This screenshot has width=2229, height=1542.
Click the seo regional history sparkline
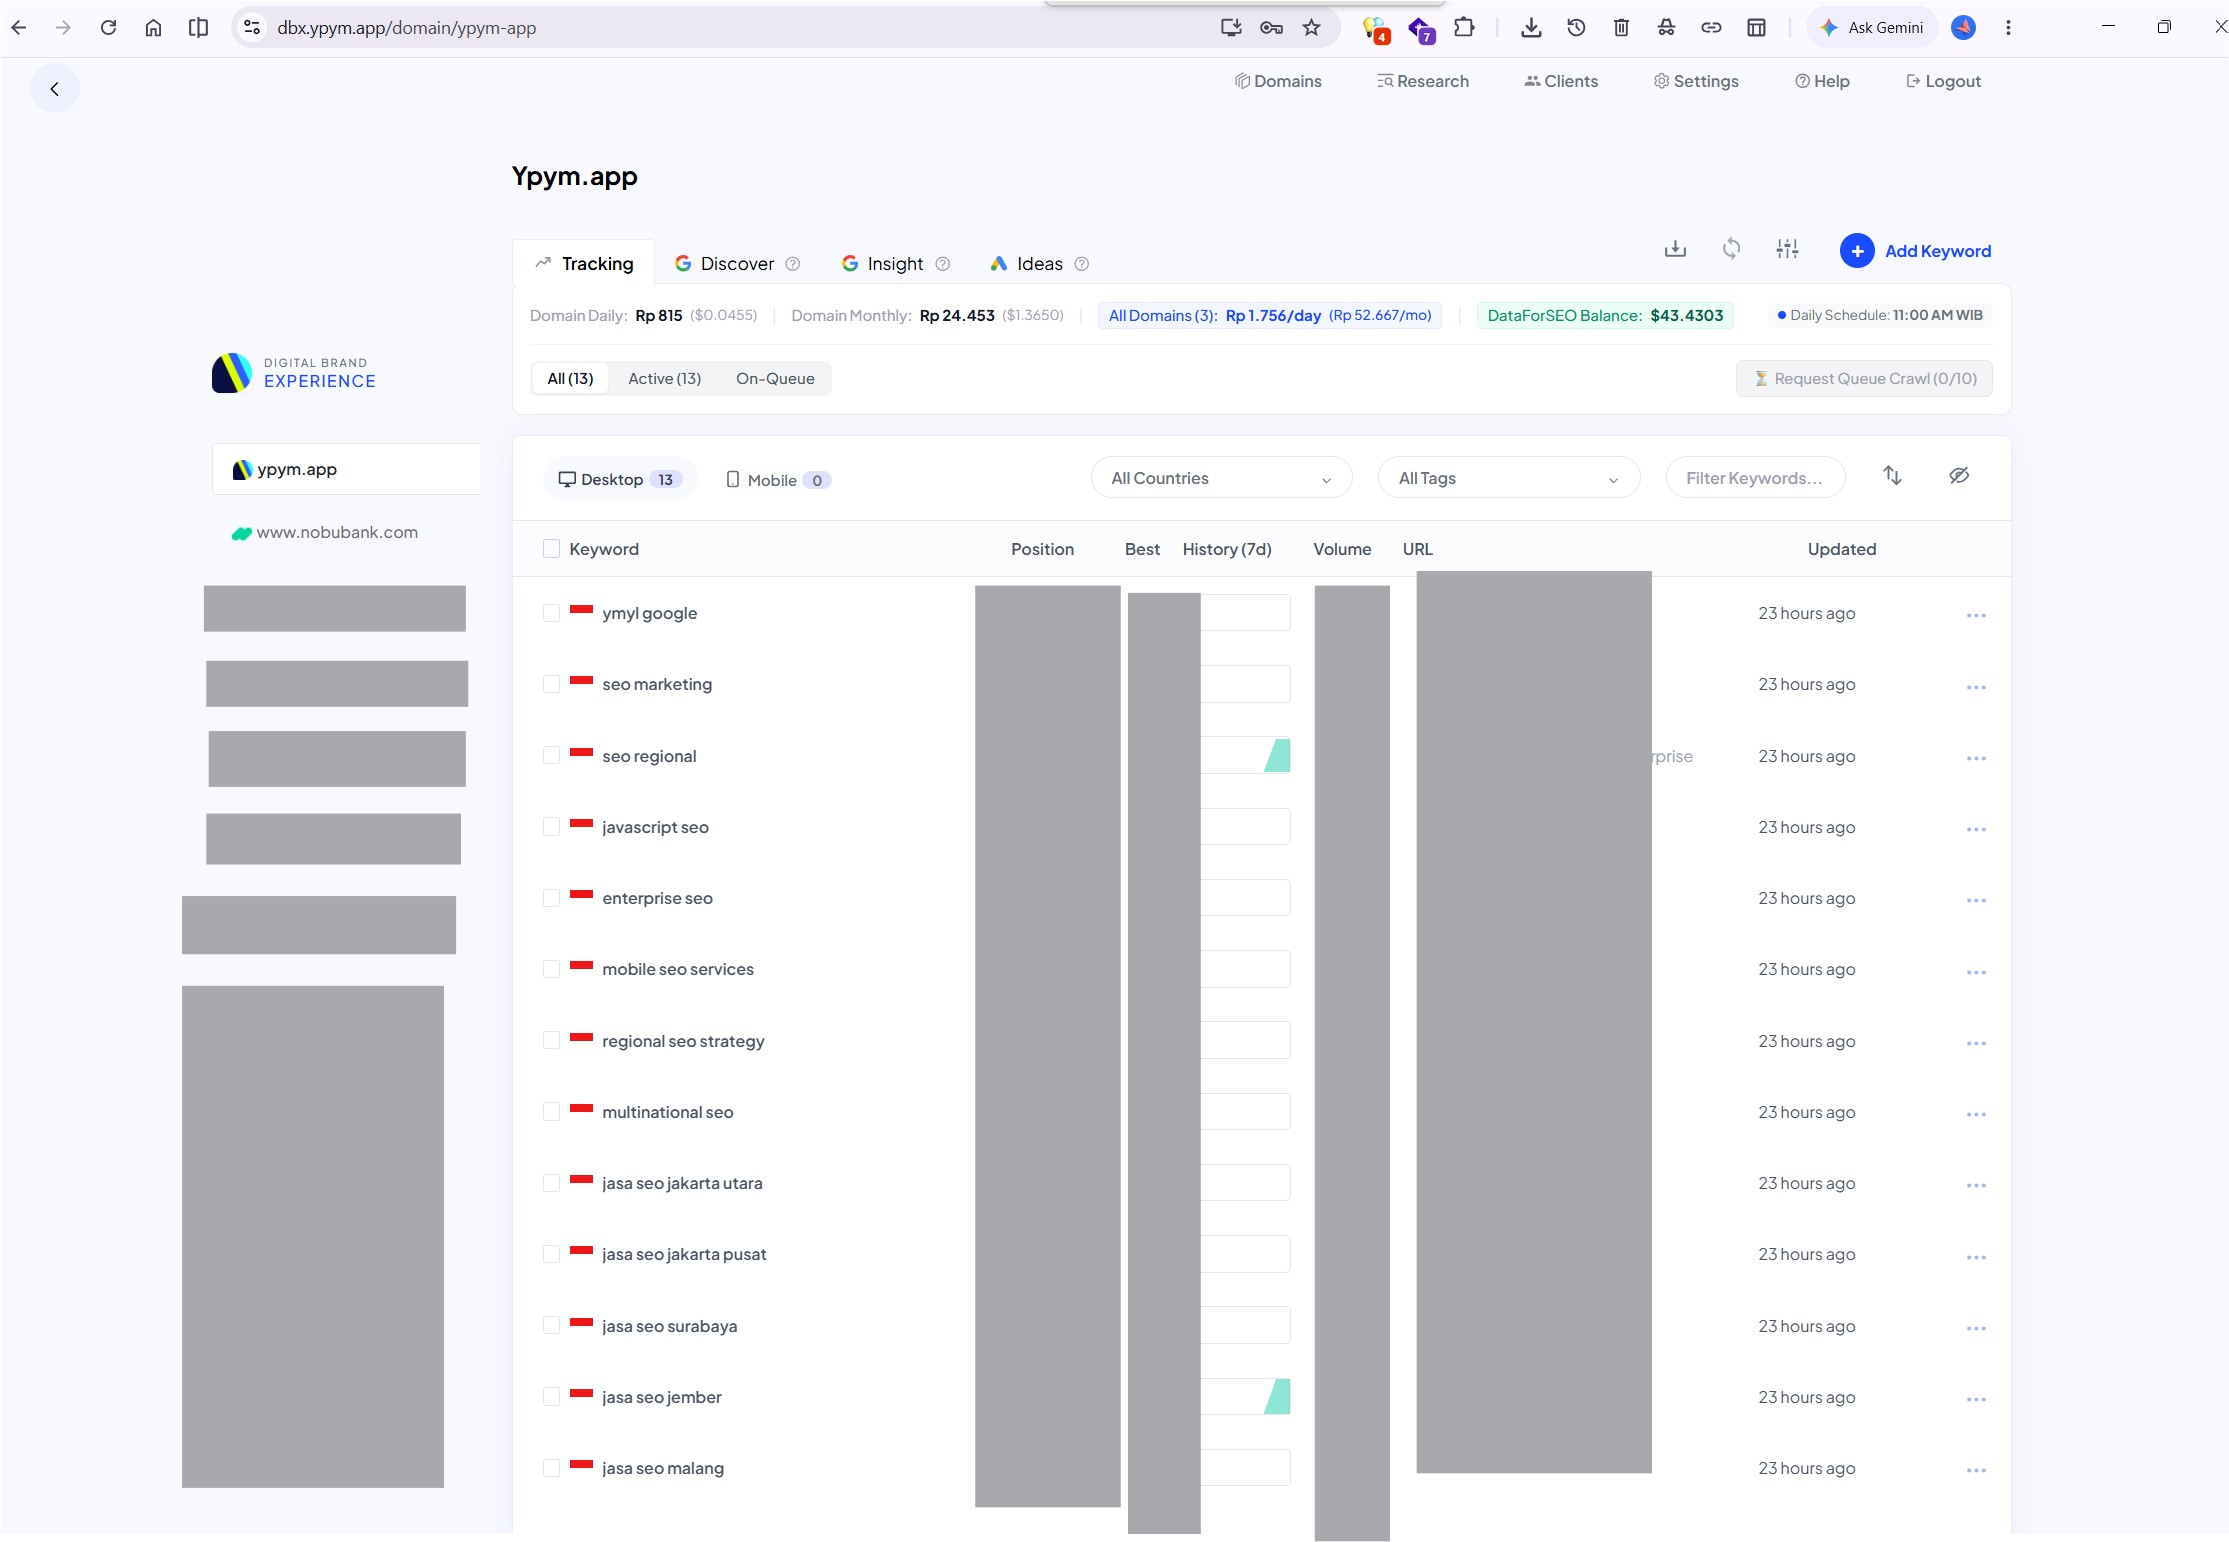1246,755
